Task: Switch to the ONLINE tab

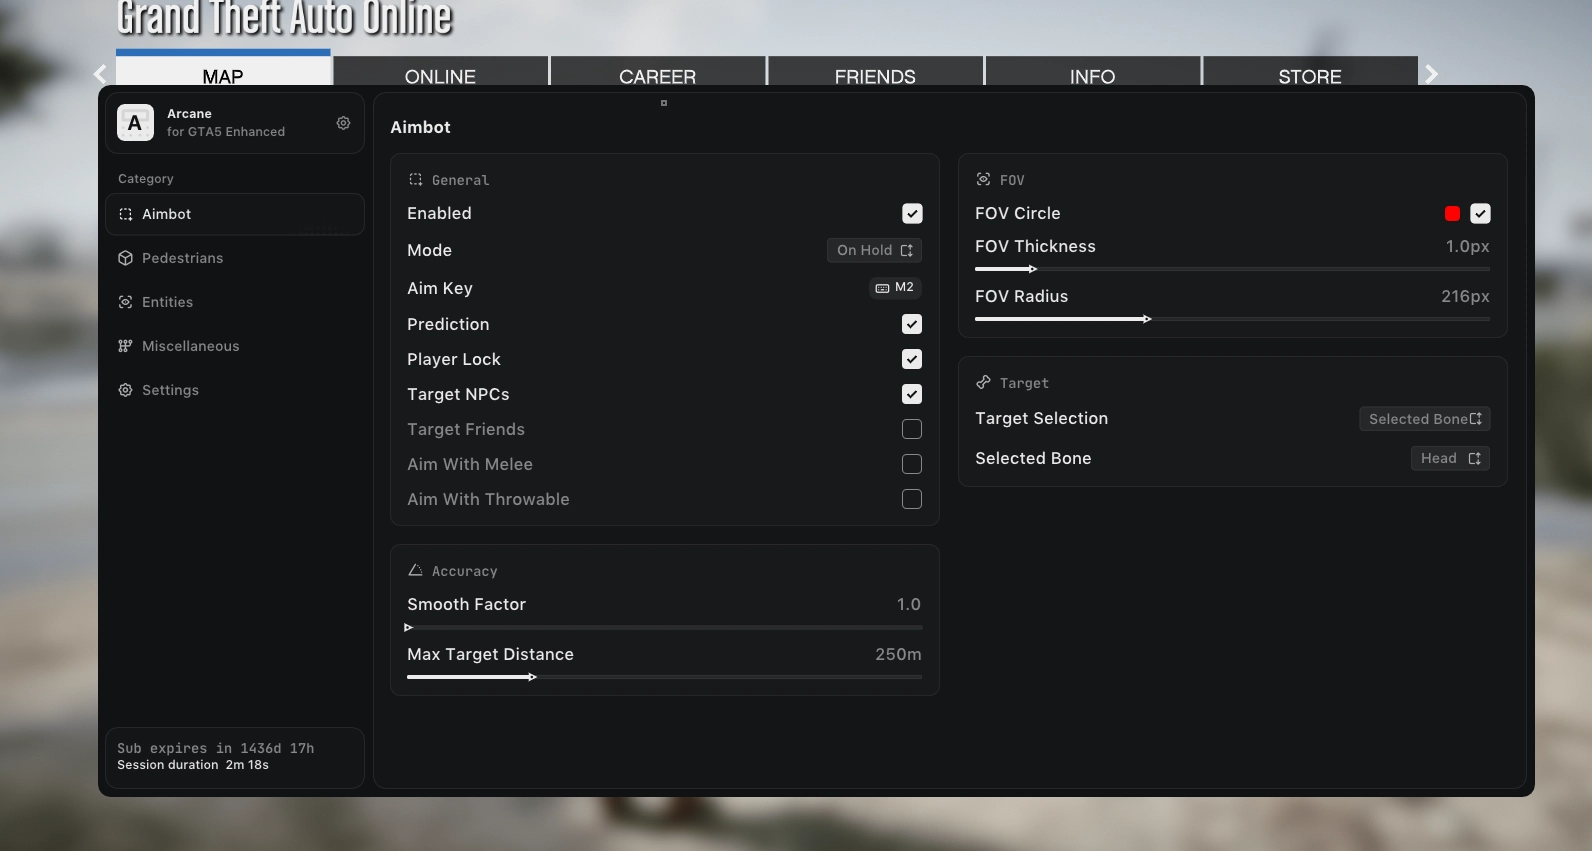Action: click(440, 72)
